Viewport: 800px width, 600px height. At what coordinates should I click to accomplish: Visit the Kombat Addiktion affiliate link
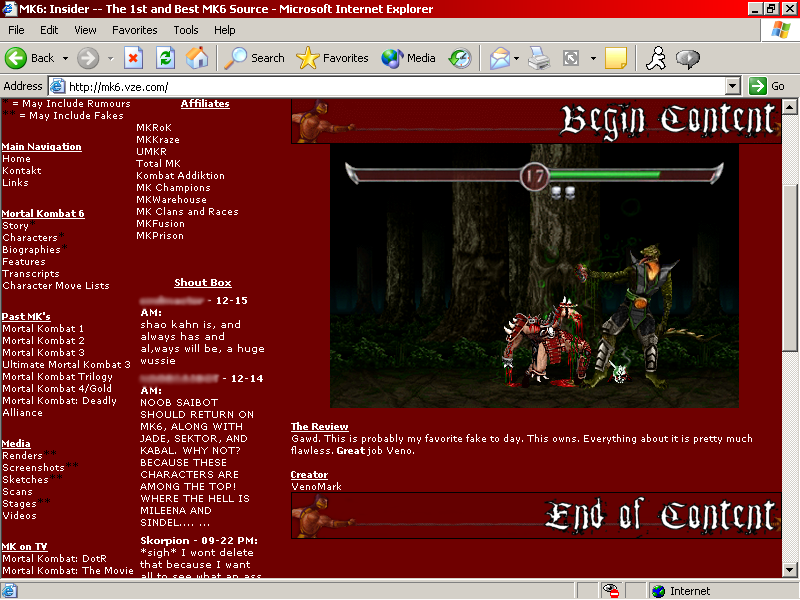(181, 175)
